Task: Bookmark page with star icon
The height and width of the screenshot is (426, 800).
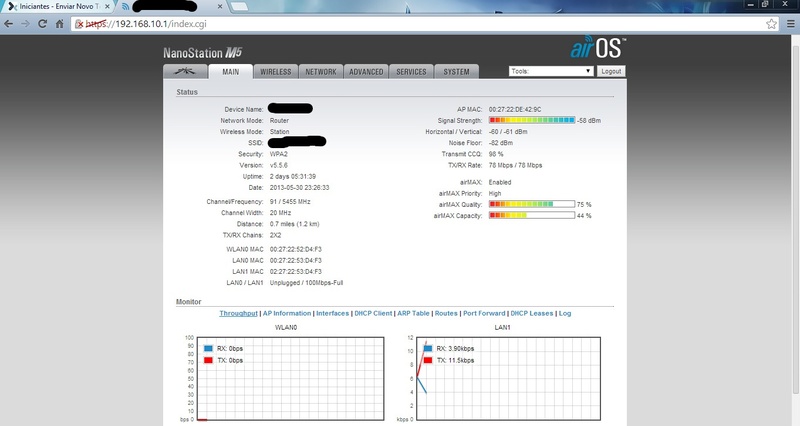Action: tap(771, 24)
